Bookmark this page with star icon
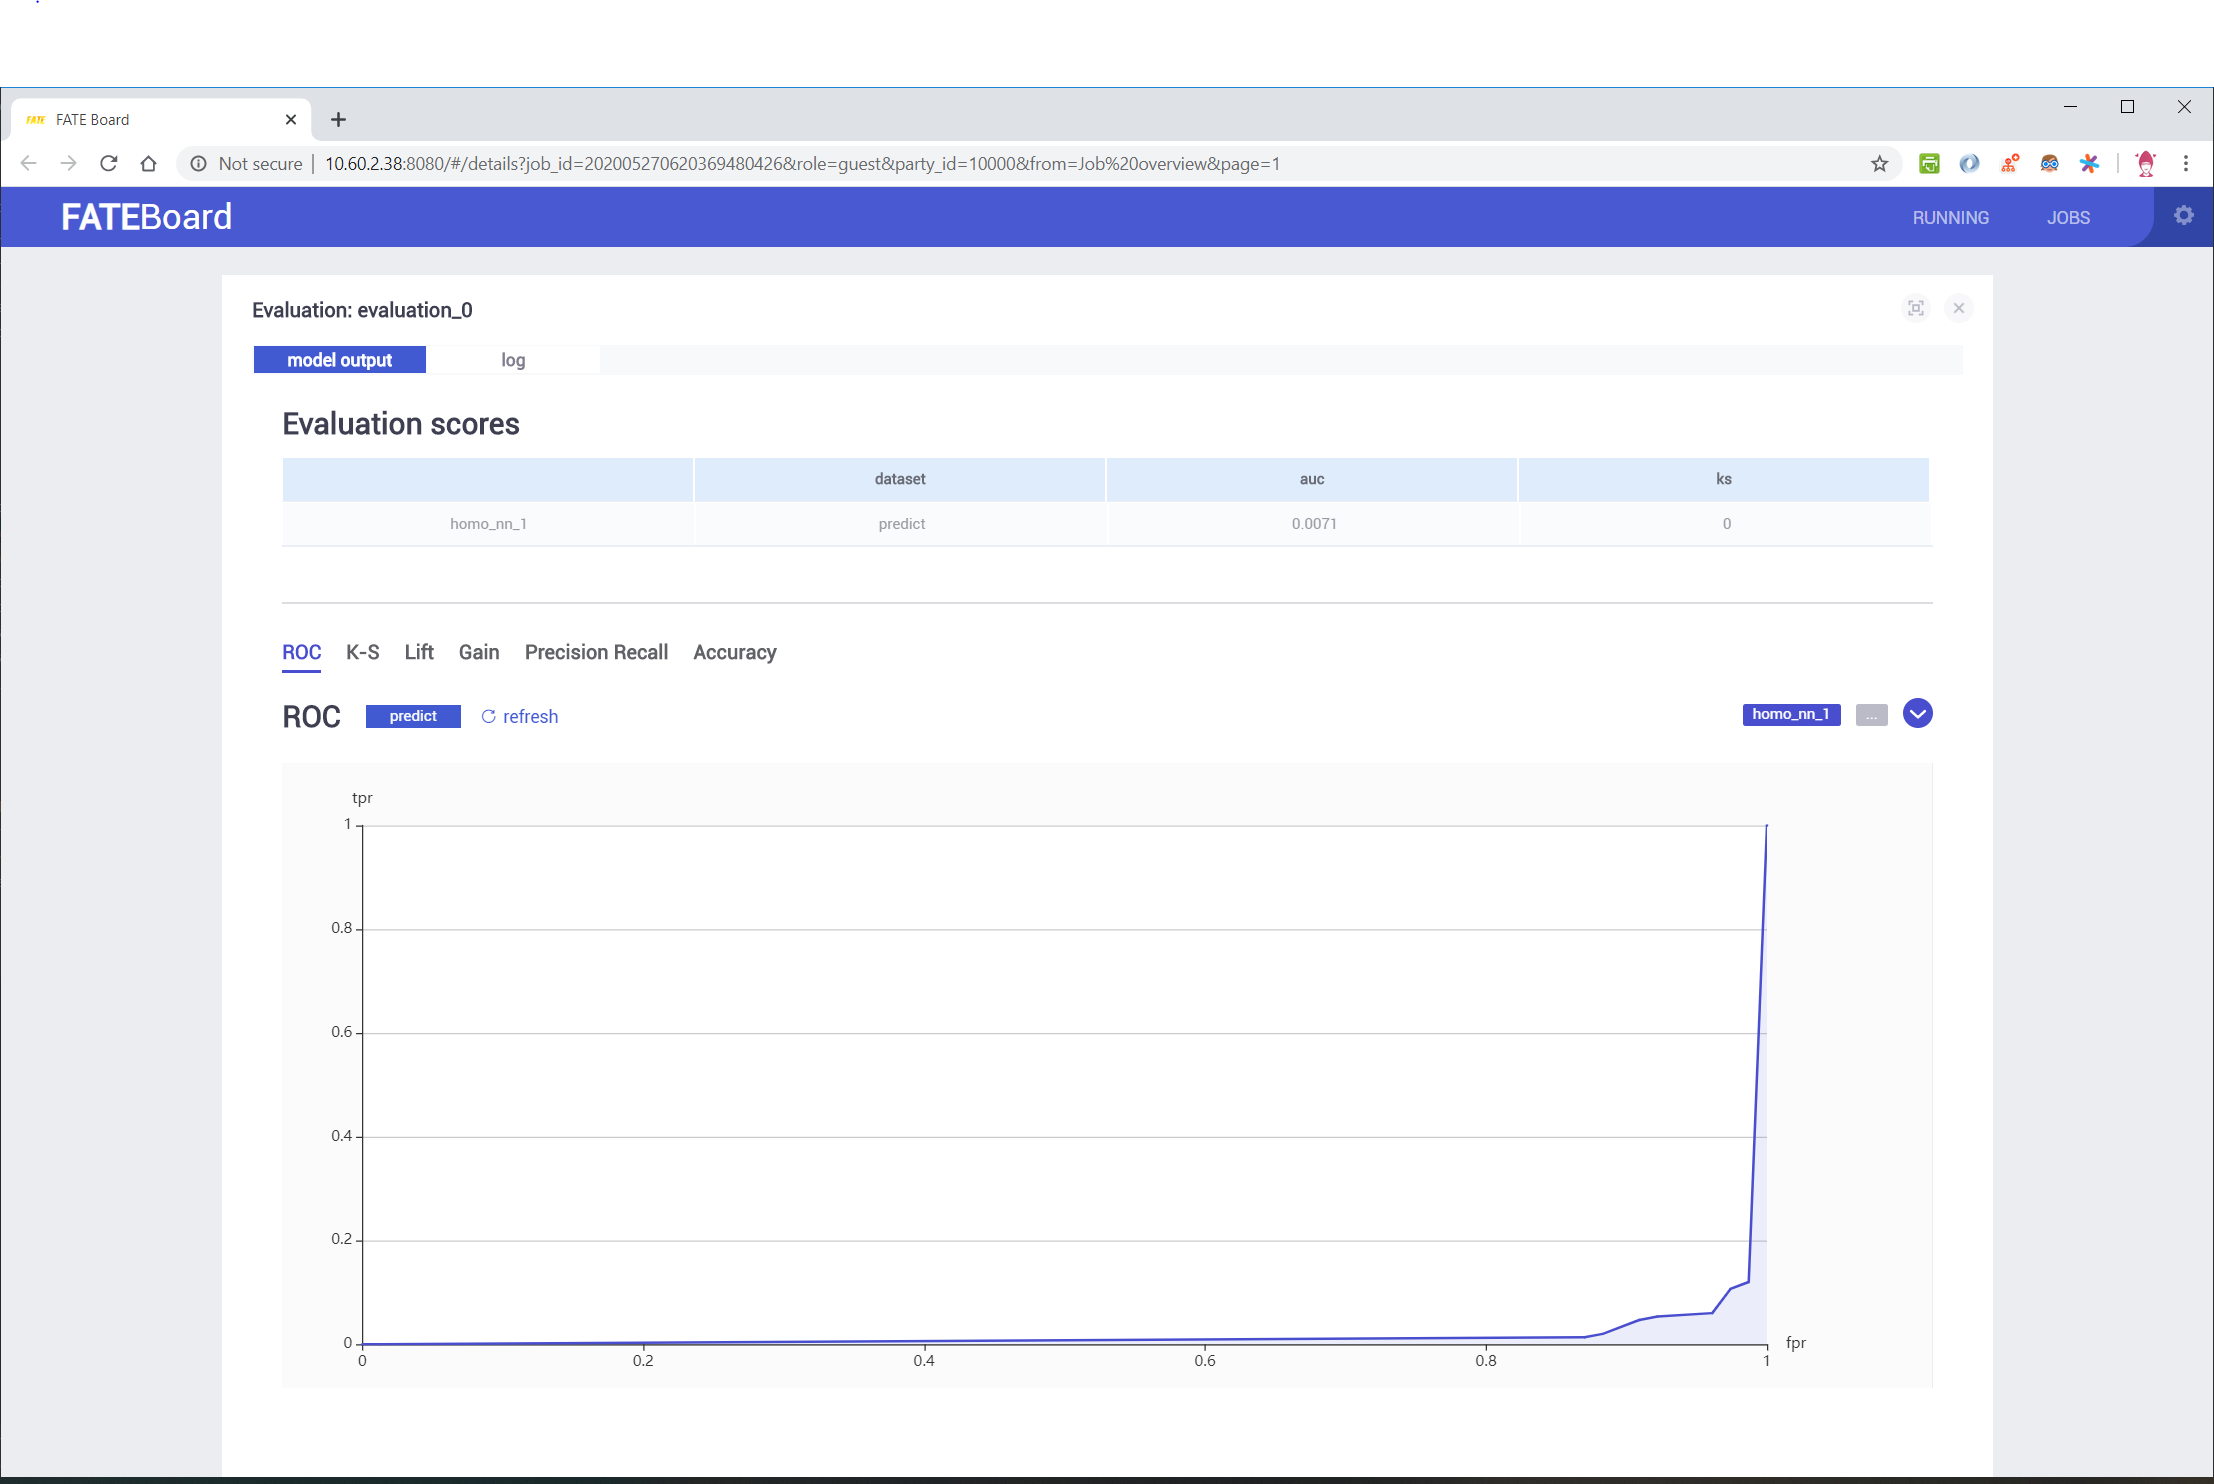2214x1484 pixels. point(1879,164)
